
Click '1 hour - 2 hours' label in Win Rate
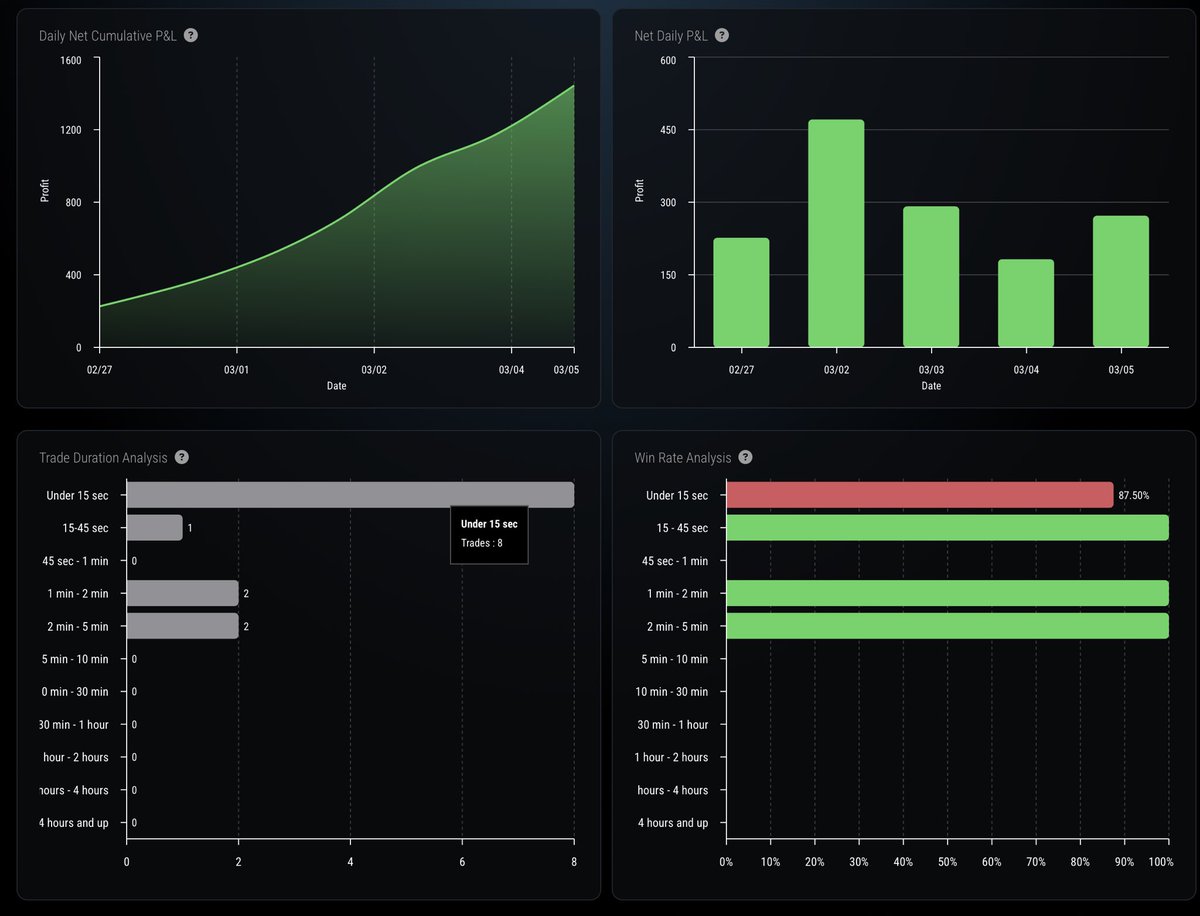(671, 757)
